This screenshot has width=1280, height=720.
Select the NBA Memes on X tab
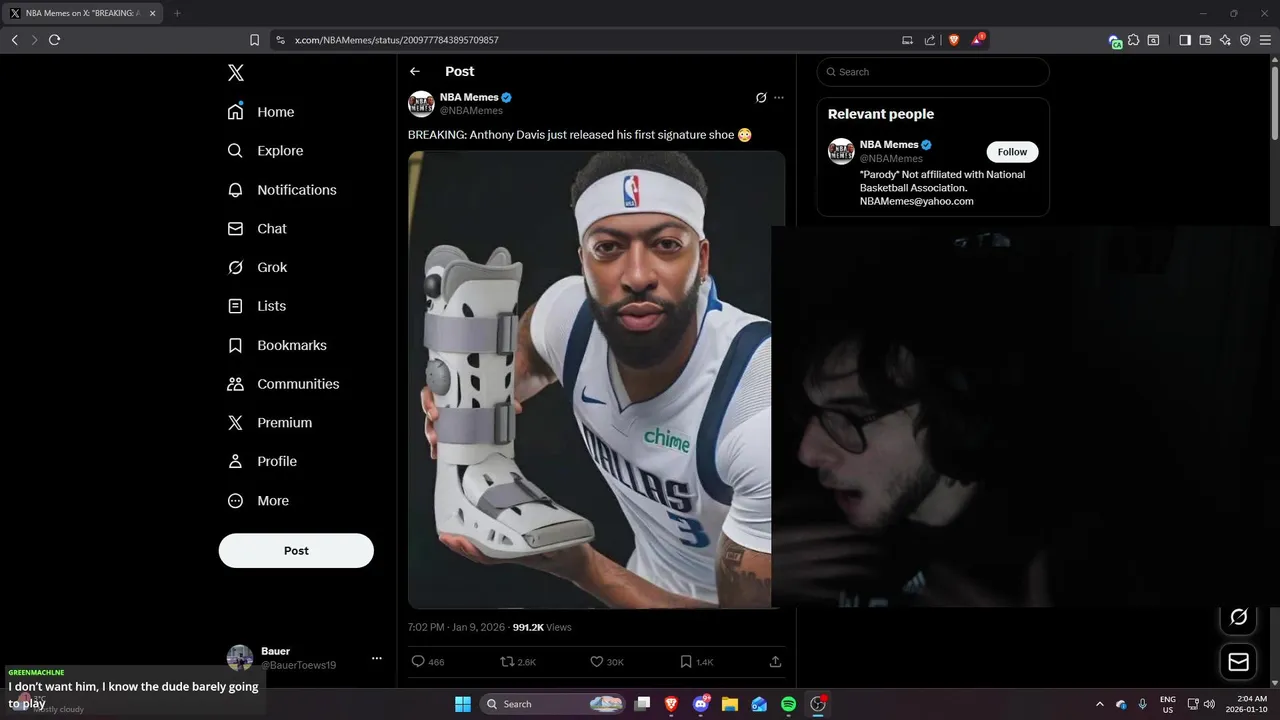(x=84, y=13)
